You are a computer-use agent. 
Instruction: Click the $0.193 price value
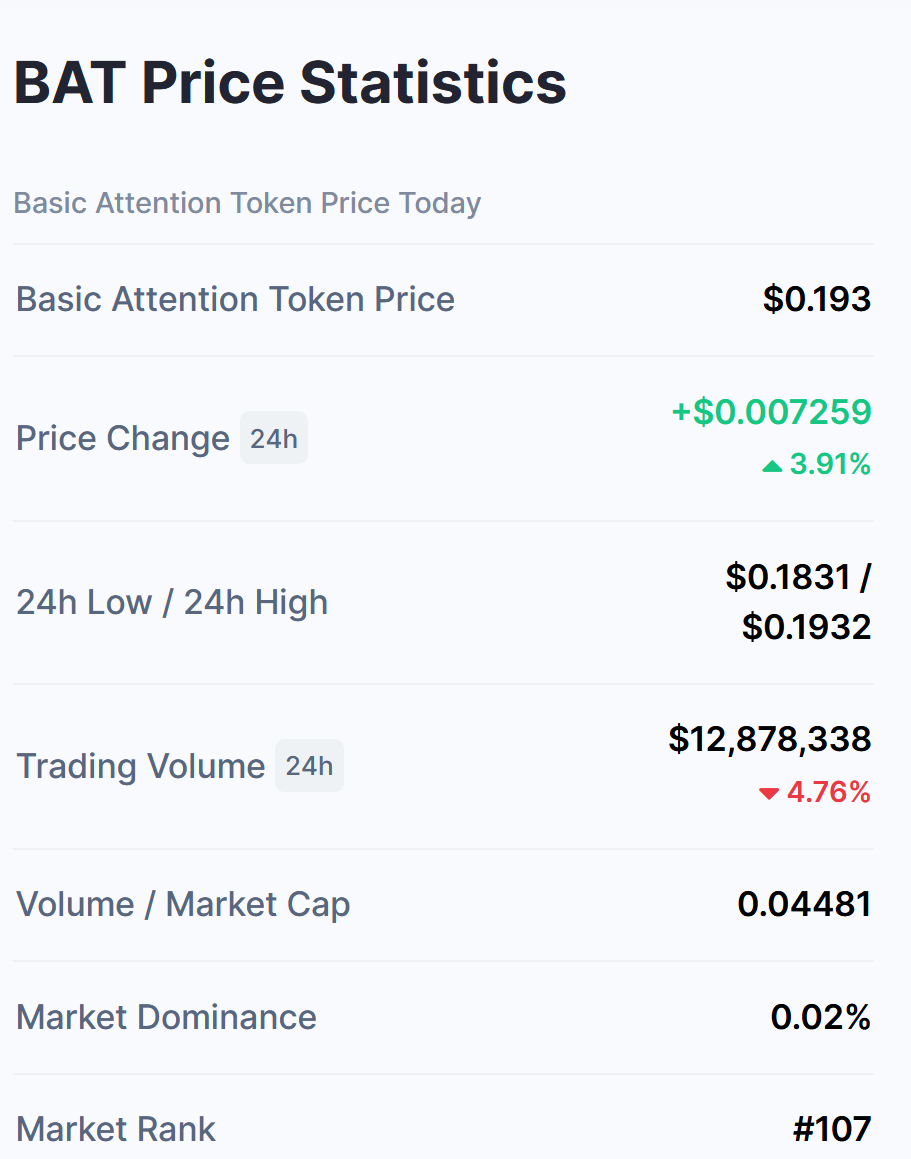tap(817, 299)
